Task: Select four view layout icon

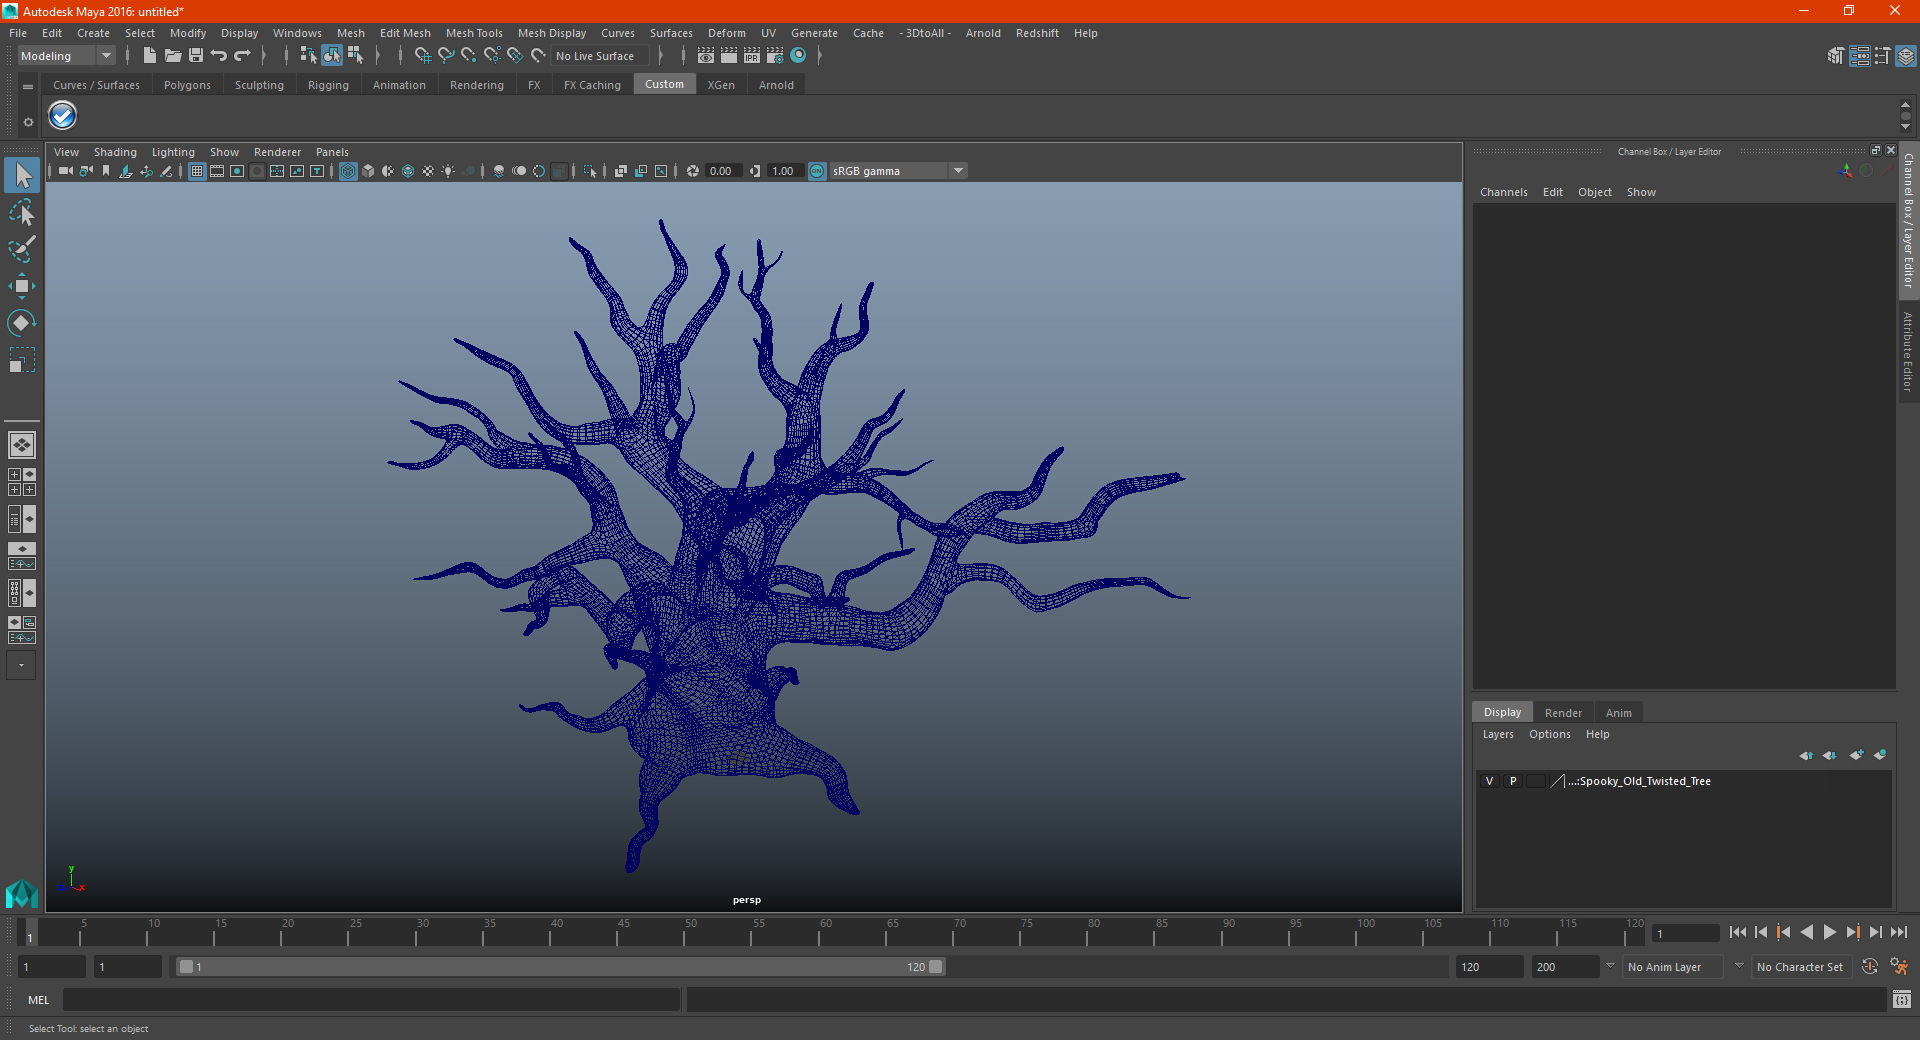Action: (22, 482)
